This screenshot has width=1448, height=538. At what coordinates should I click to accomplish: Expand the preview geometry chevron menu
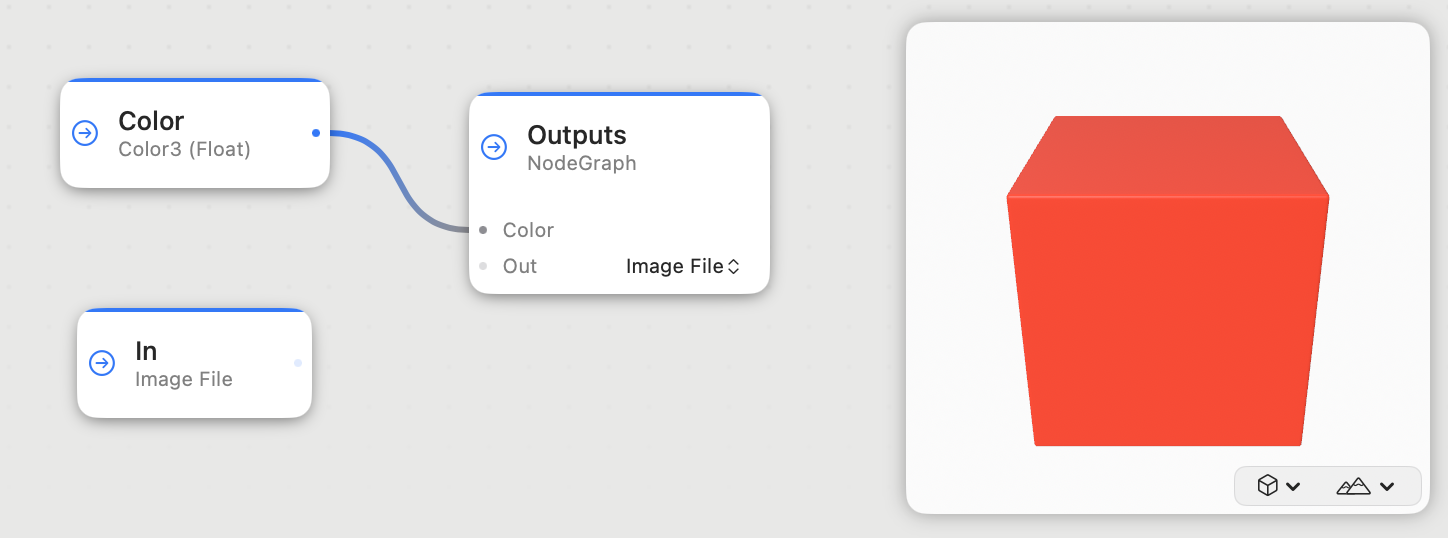click(x=1293, y=487)
